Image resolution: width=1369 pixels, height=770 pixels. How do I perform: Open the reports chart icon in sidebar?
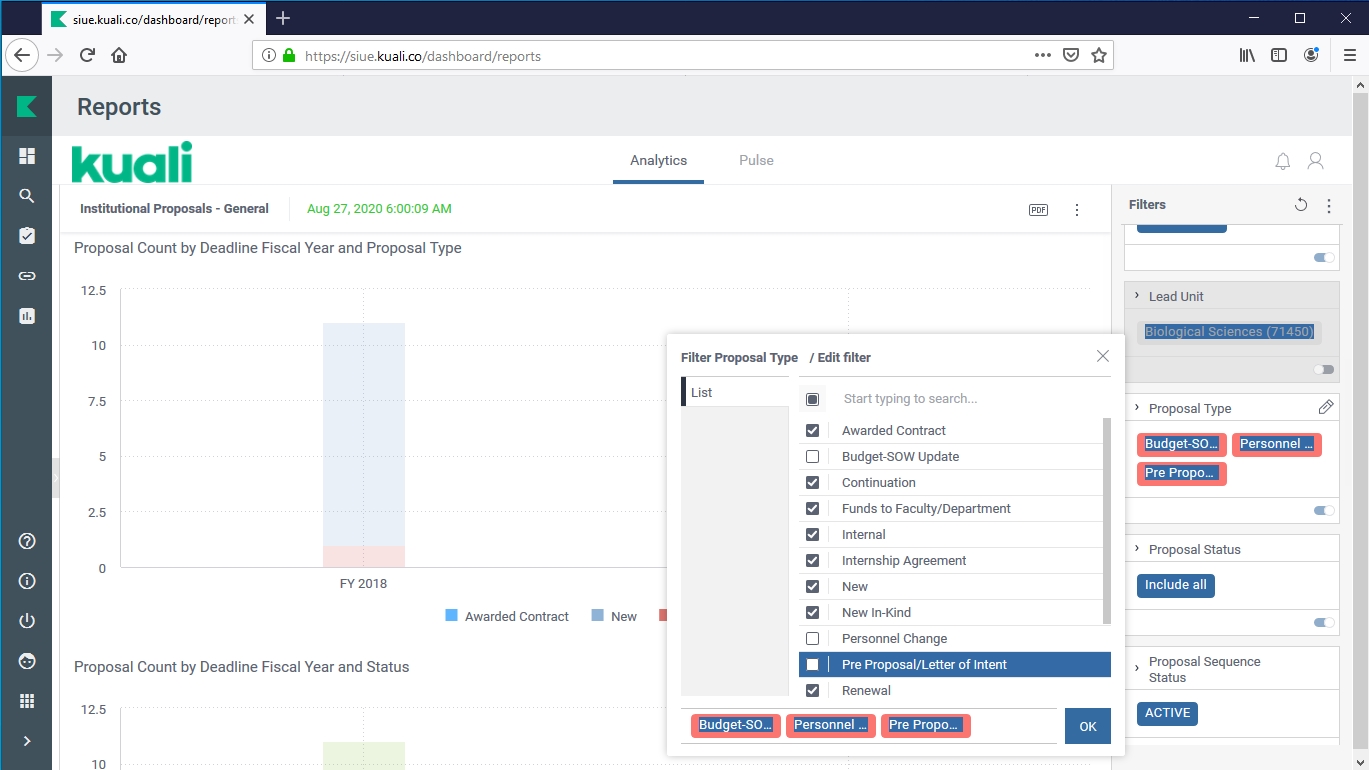point(27,316)
